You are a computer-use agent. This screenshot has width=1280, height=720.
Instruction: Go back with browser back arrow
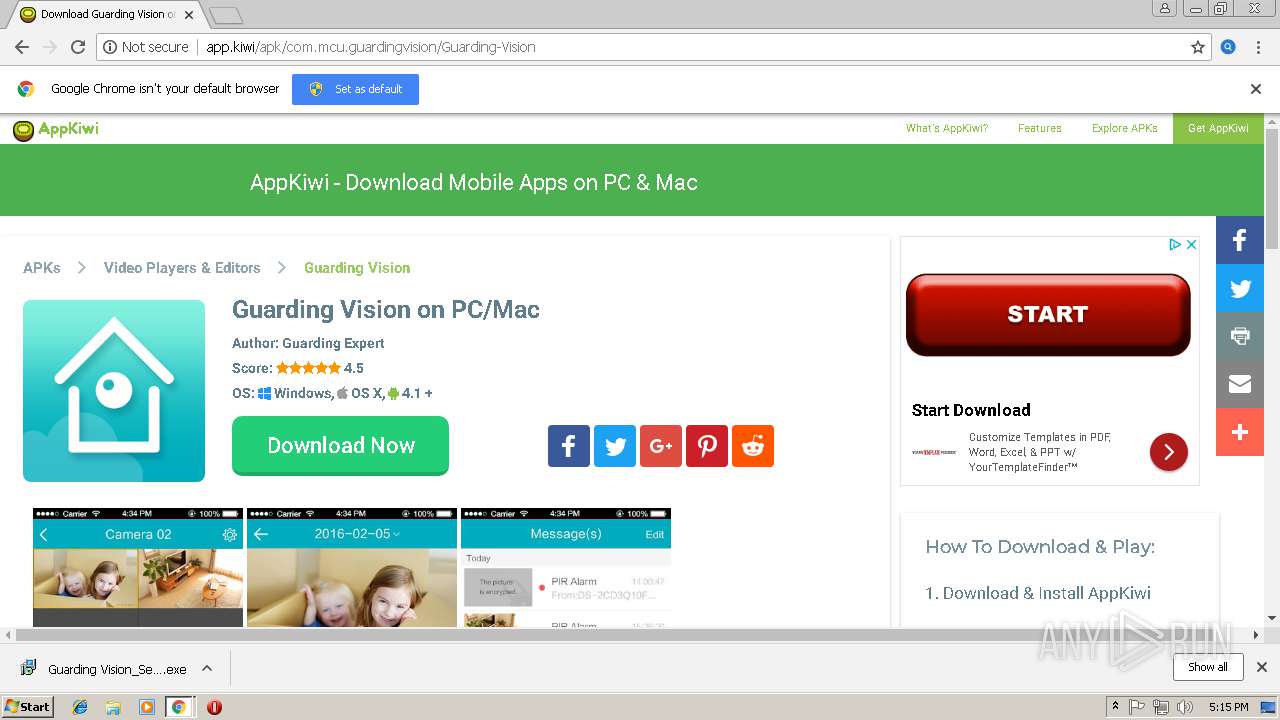point(22,47)
